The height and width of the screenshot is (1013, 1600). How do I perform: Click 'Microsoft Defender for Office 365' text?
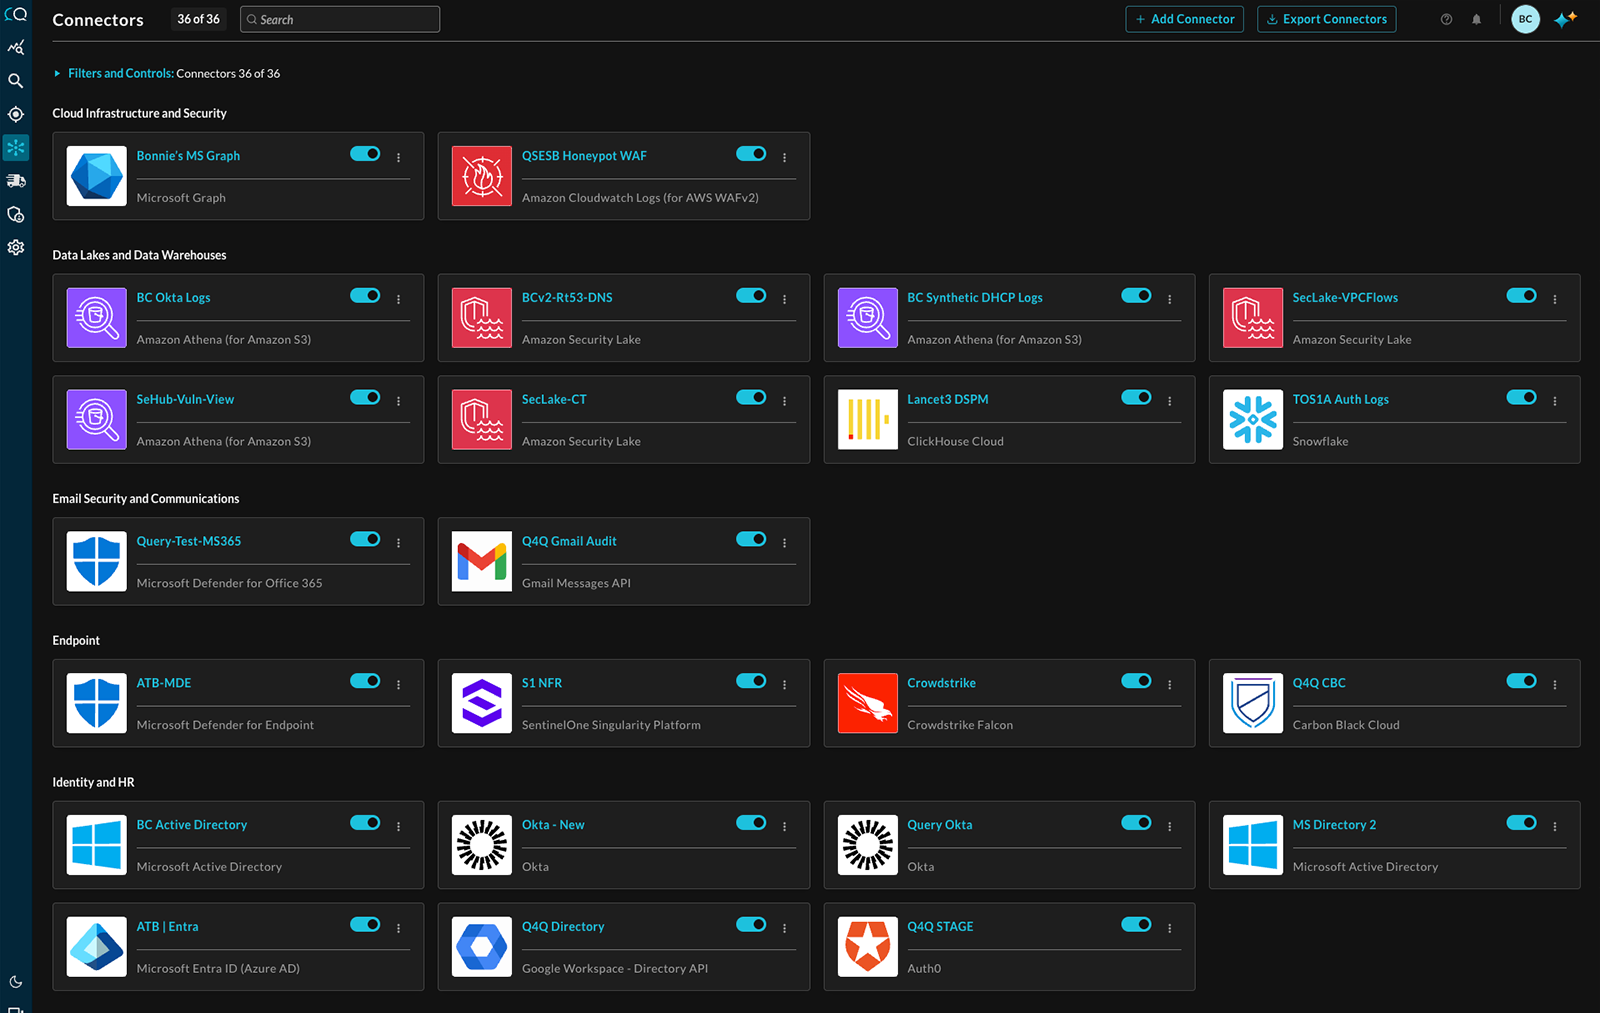229,583
